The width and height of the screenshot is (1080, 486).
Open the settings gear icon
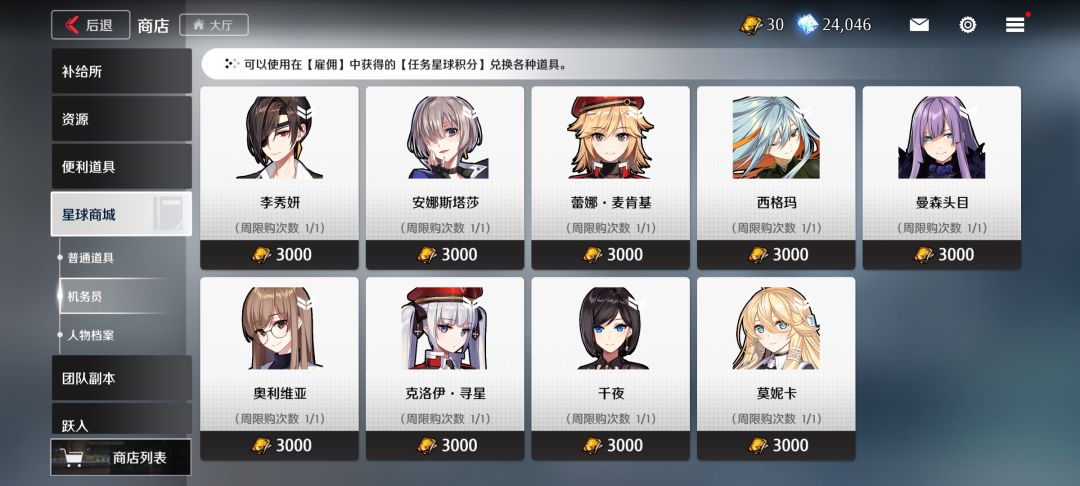coord(968,25)
